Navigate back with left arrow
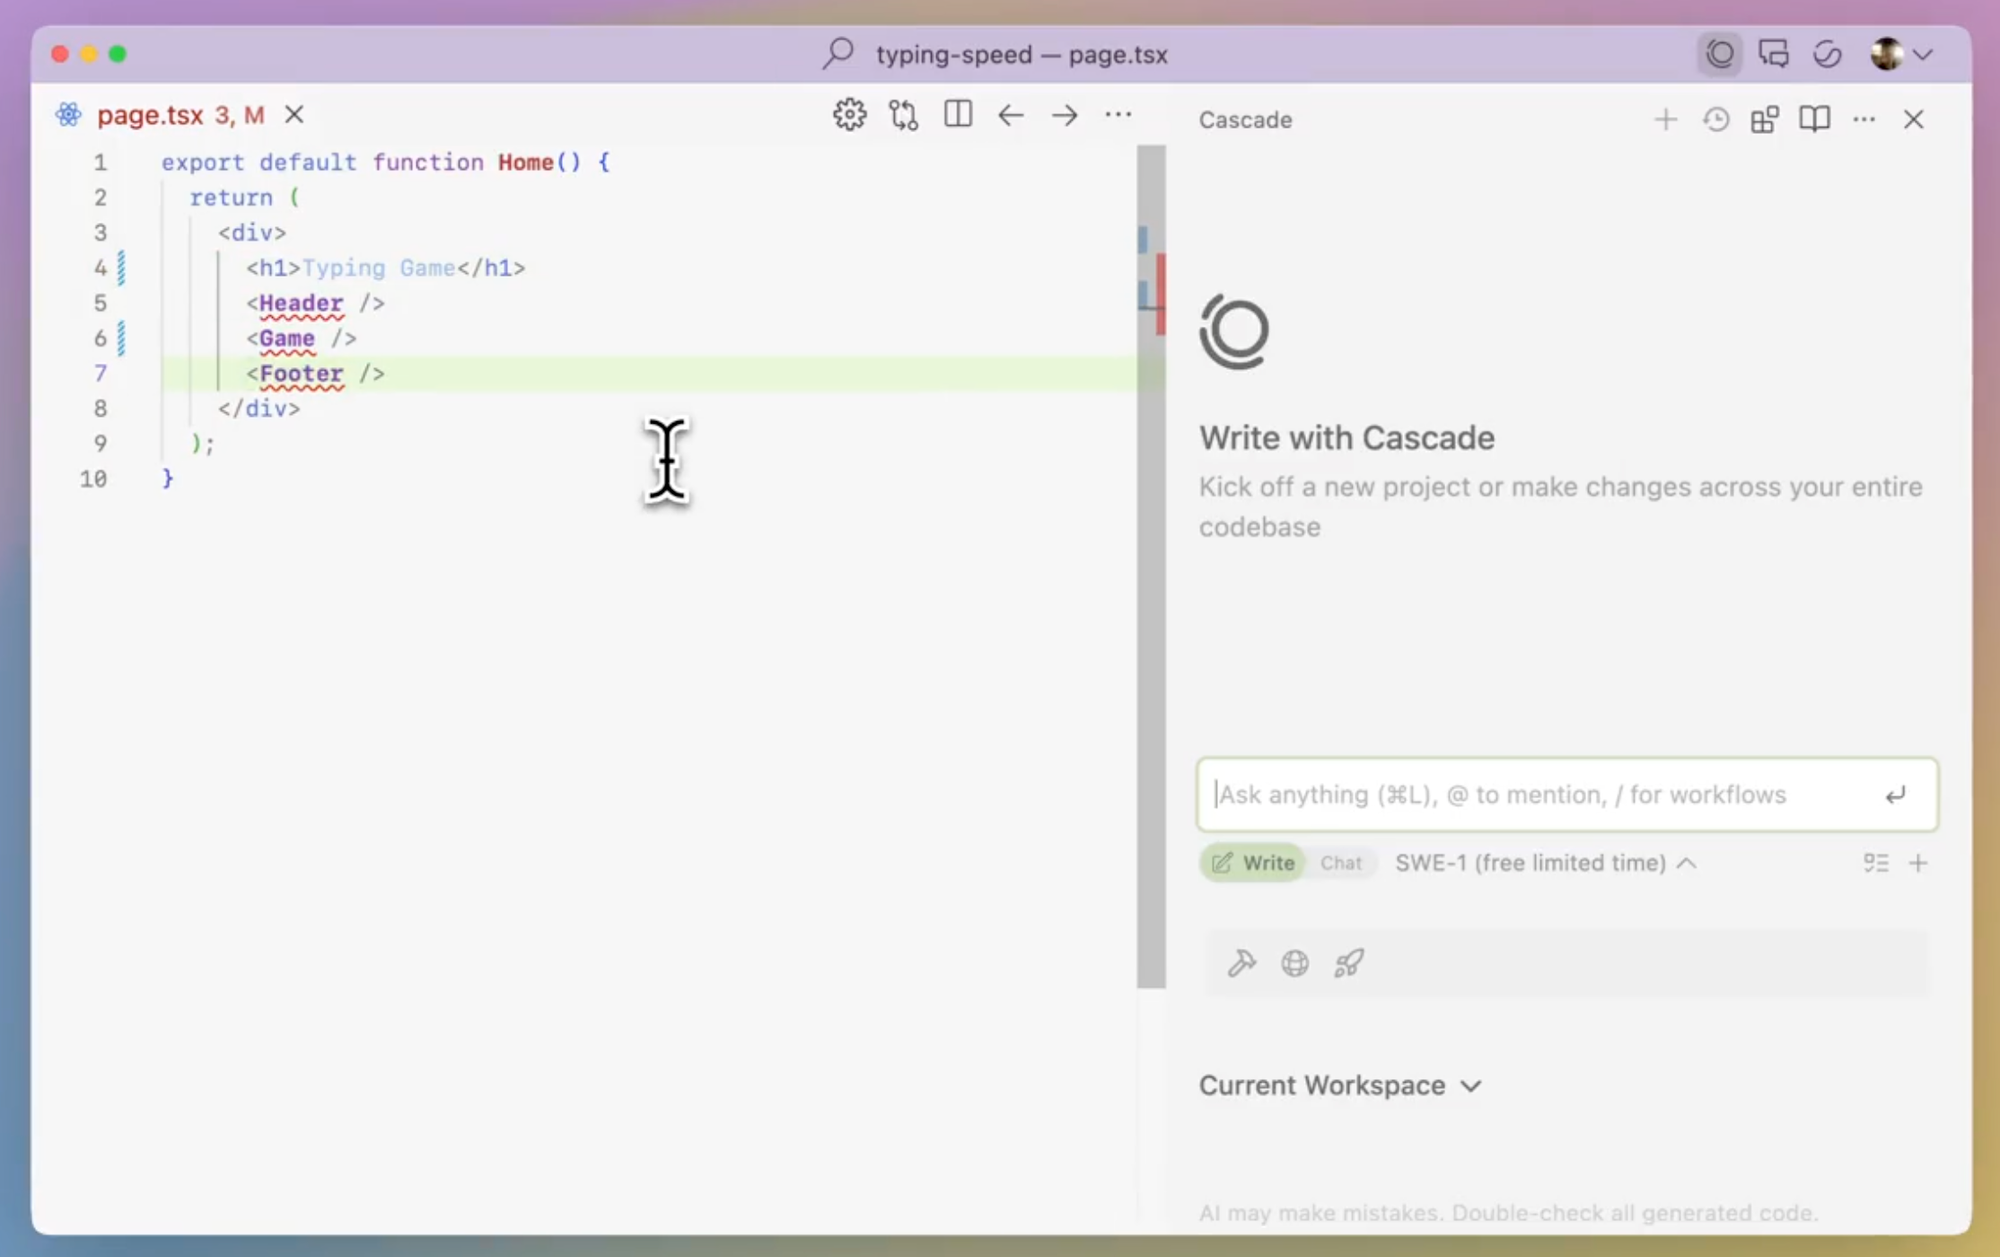The height and width of the screenshot is (1257, 2000). tap(1010, 115)
